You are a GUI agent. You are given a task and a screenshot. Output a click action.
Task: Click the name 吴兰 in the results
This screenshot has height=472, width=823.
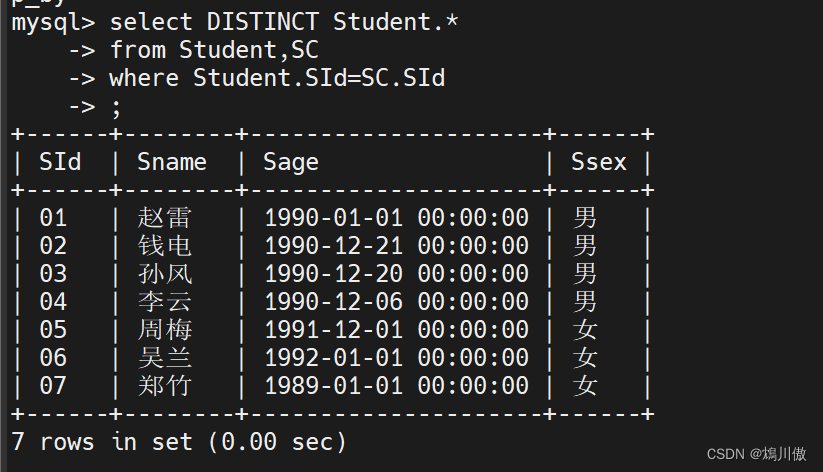(165, 357)
